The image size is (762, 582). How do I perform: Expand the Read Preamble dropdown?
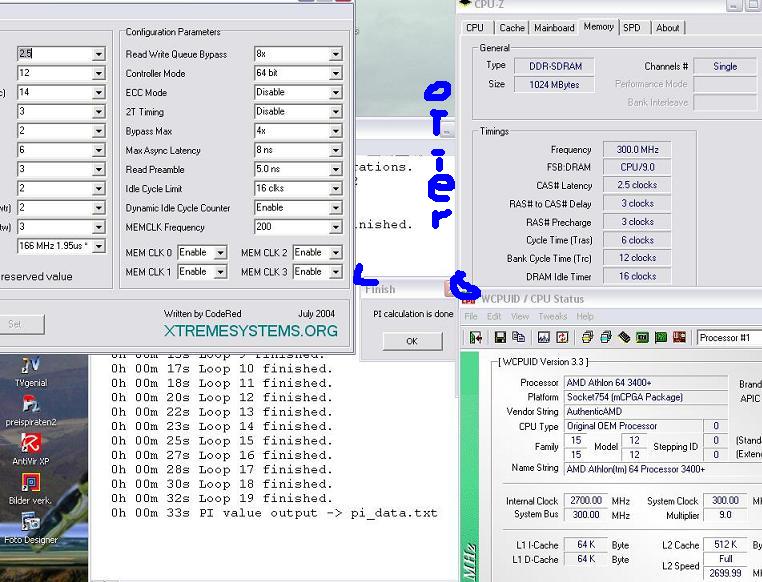(335, 170)
